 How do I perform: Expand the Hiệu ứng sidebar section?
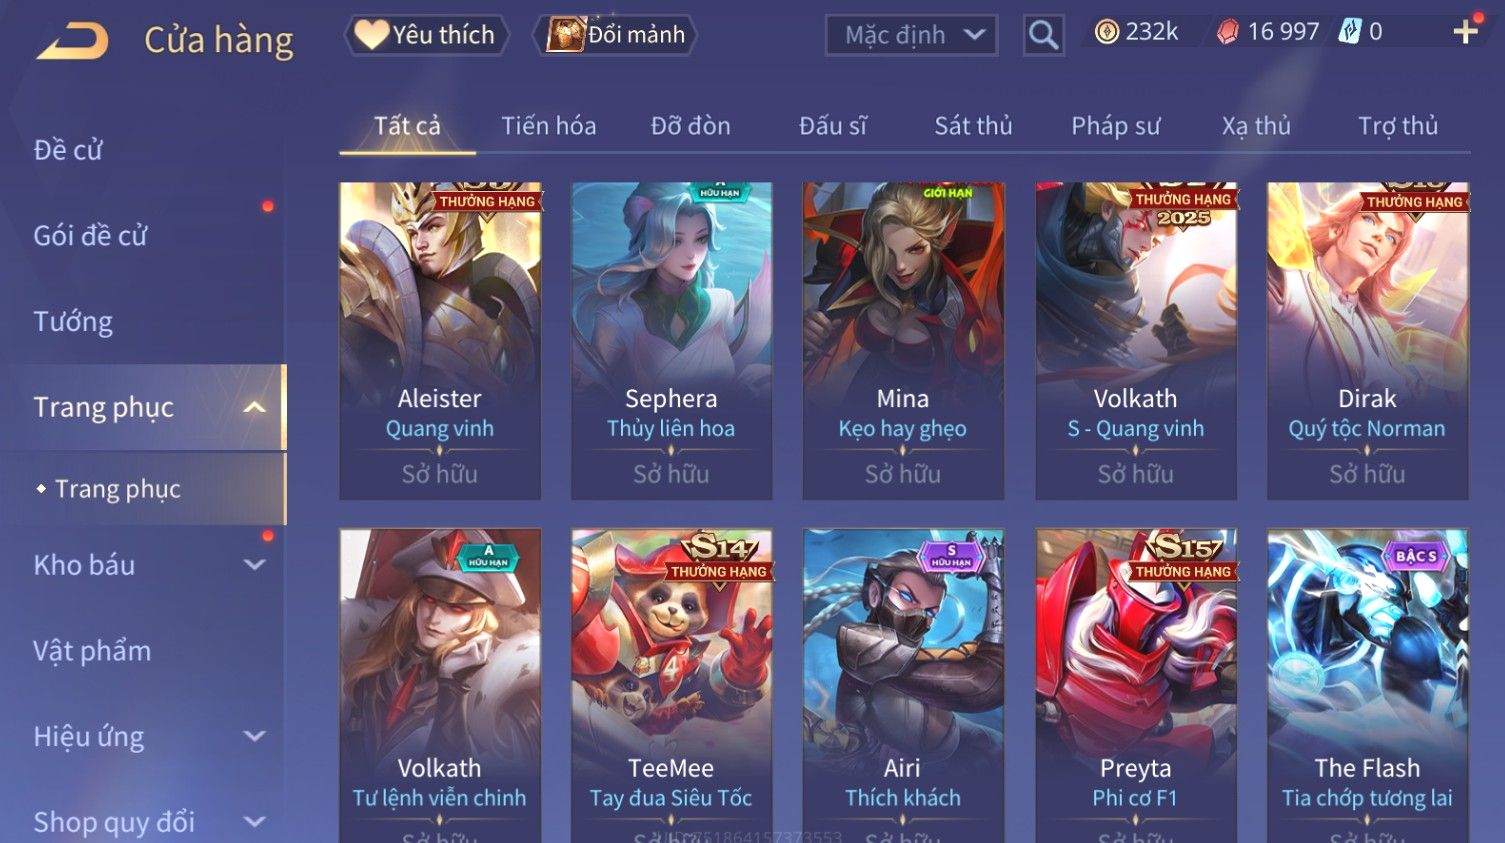pos(255,736)
